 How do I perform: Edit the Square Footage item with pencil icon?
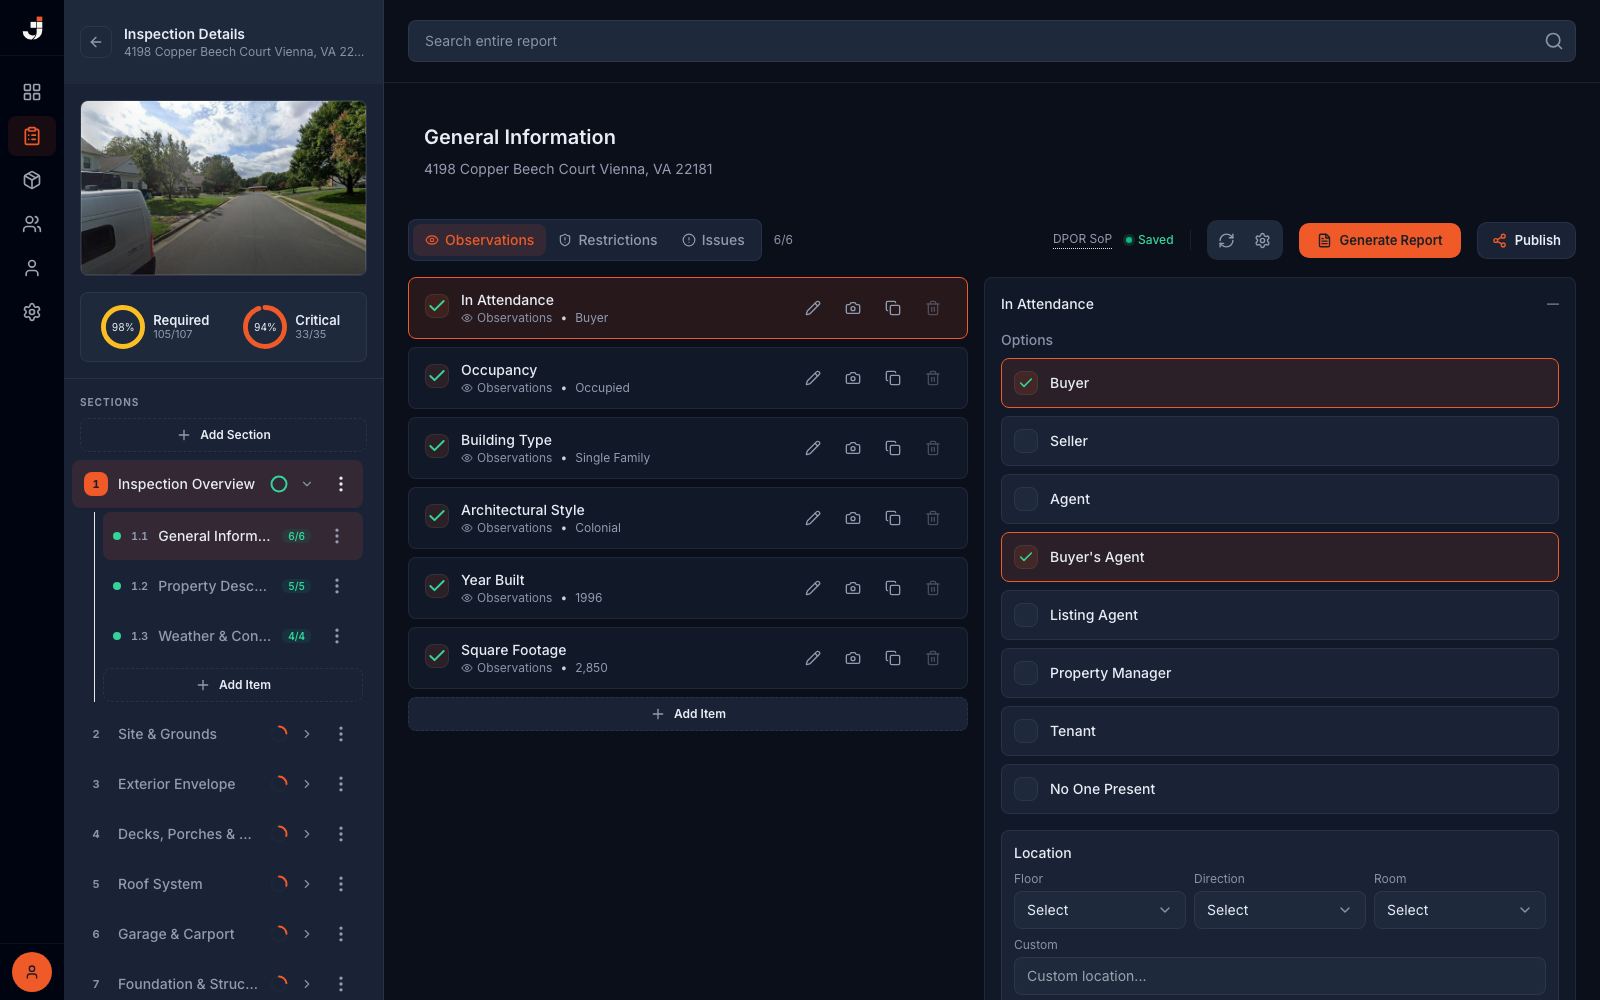[x=813, y=658]
